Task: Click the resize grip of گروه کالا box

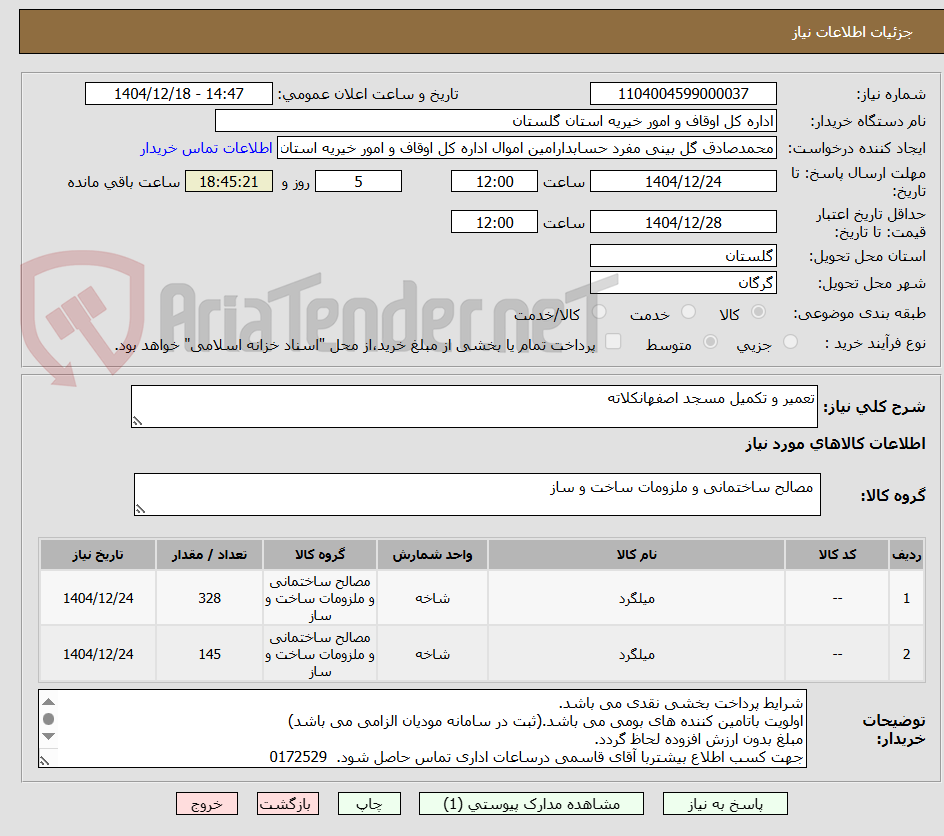Action: 140,509
